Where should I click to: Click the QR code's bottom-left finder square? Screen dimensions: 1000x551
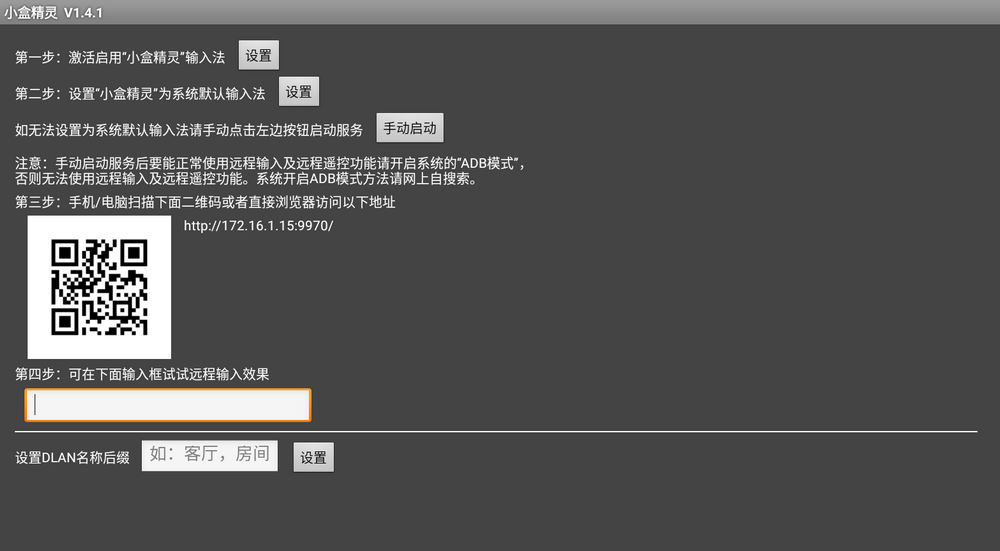(65, 321)
